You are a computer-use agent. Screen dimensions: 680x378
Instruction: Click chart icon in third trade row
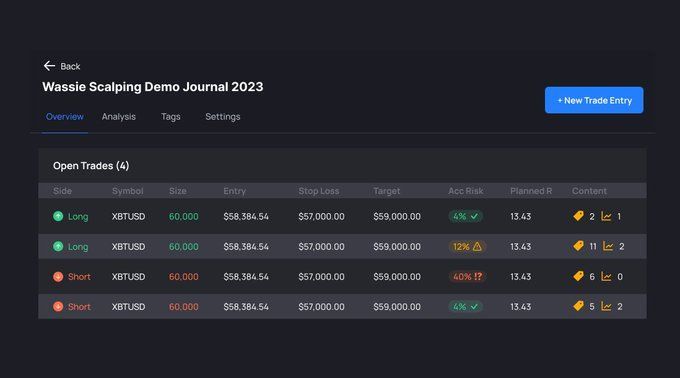(x=606, y=277)
